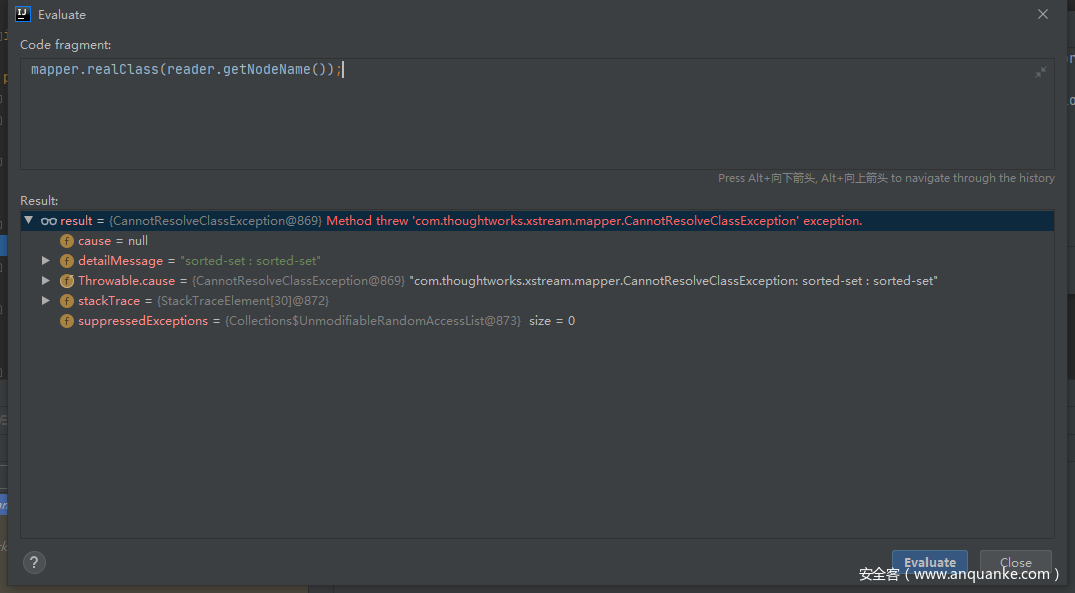Close the Evaluate dialog window
Viewport: 1075px width, 593px height.
point(1043,14)
